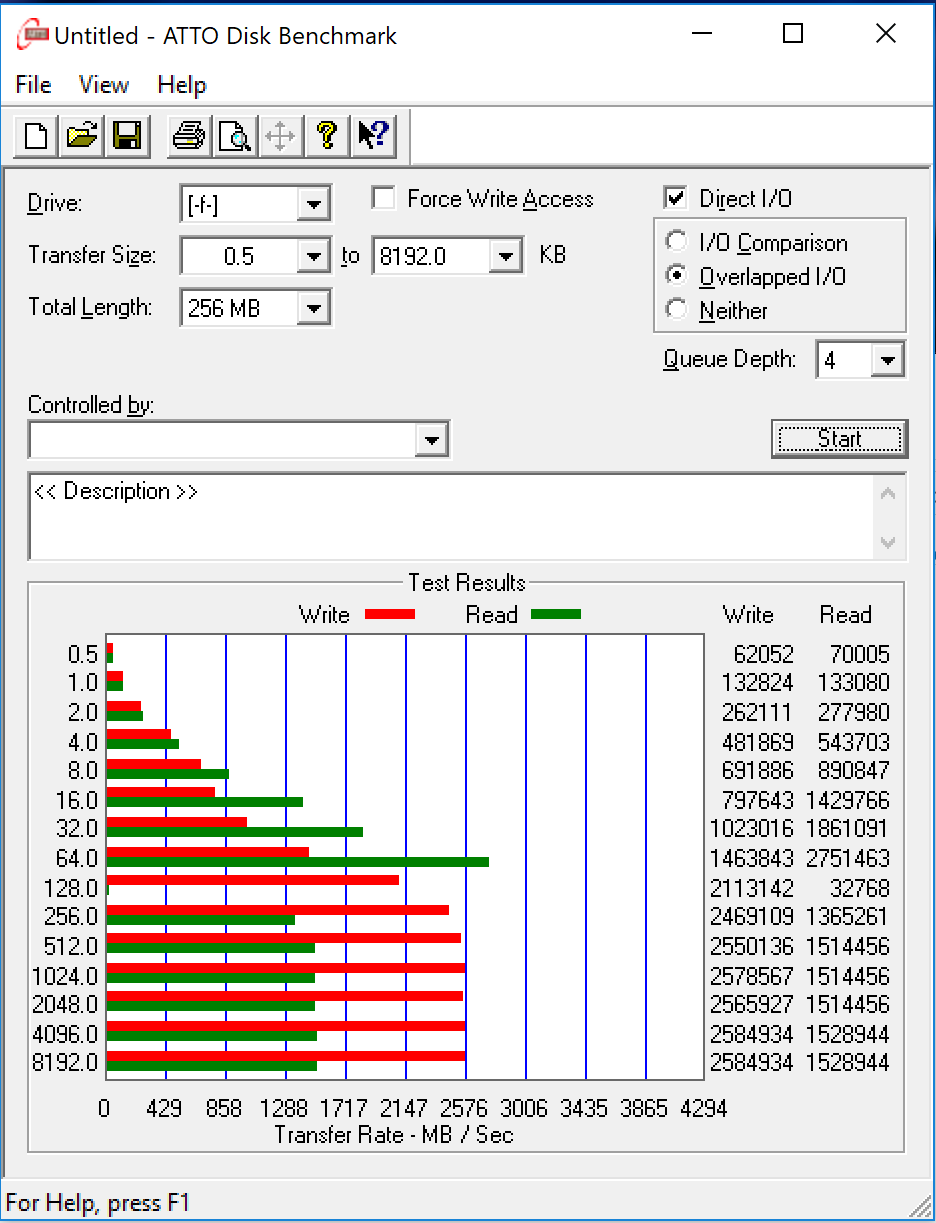The width and height of the screenshot is (936, 1223).
Task: Click the New document toolbar icon
Action: 36,135
